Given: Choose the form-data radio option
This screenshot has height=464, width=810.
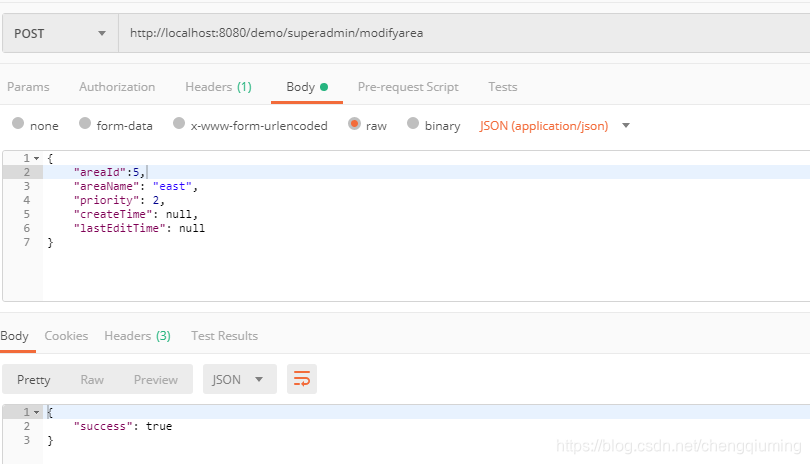Looking at the screenshot, I should click(85, 123).
